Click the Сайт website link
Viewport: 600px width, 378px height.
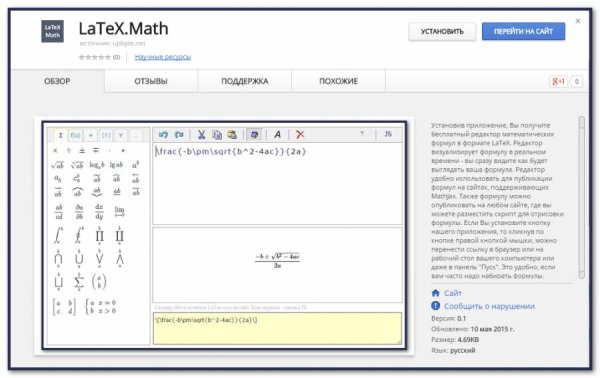point(453,293)
